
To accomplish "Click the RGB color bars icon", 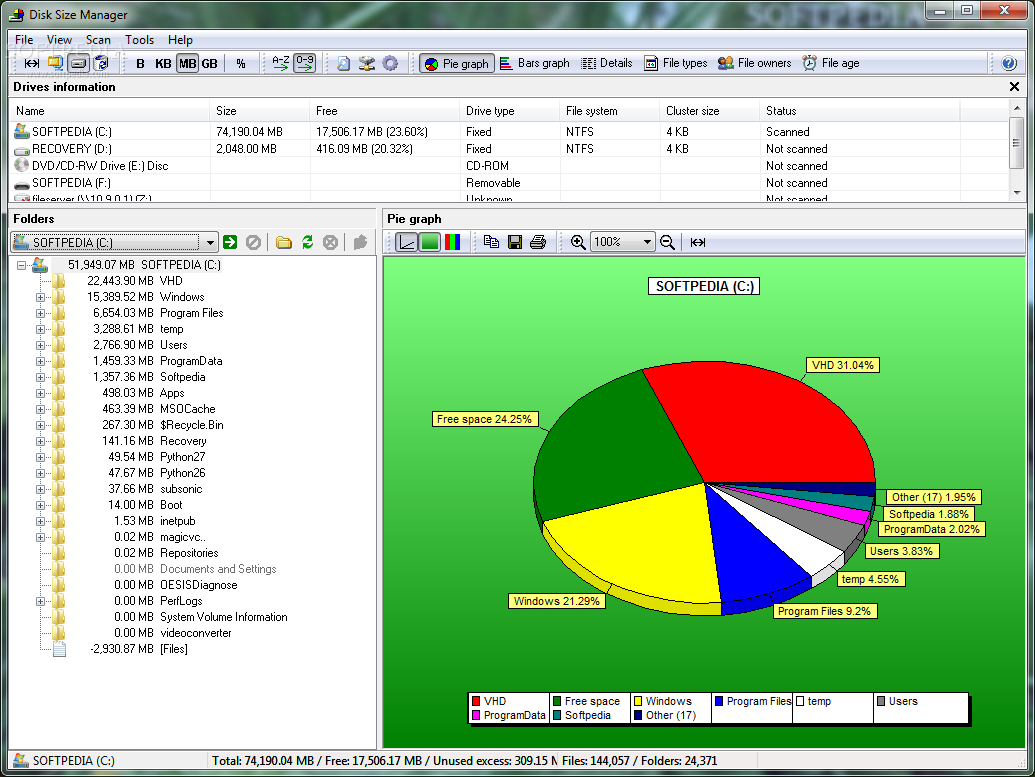I will pyautogui.click(x=452, y=242).
